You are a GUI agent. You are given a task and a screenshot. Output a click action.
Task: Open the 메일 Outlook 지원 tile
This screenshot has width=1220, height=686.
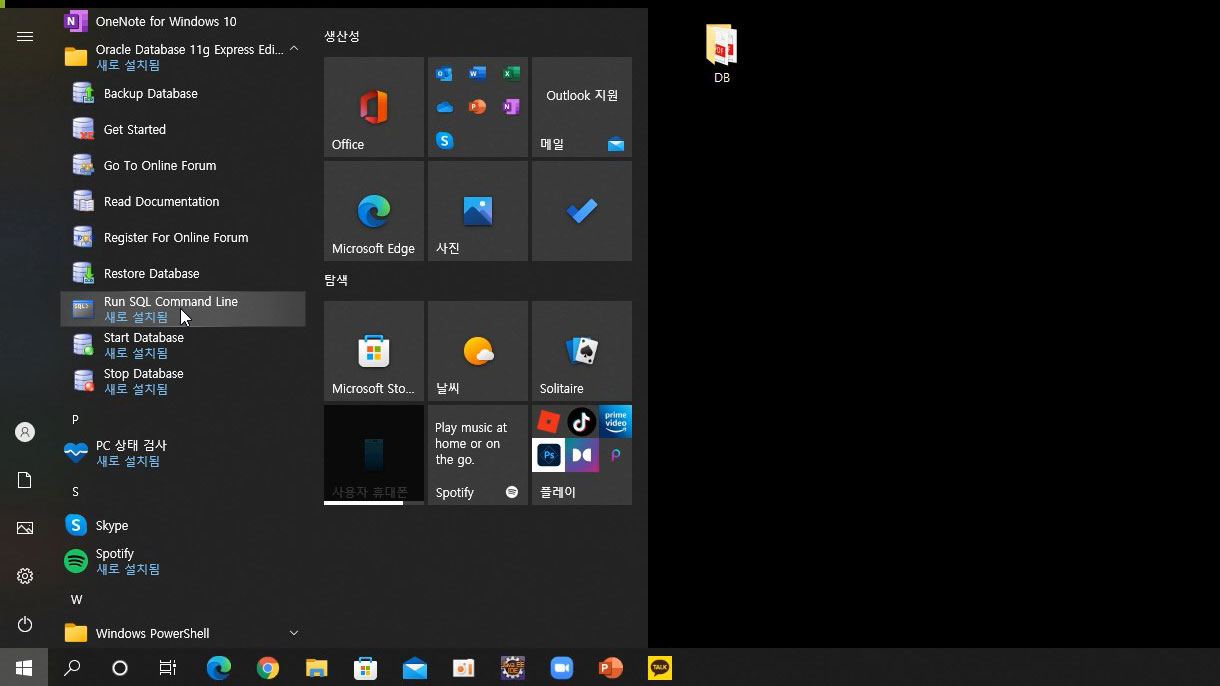(582, 107)
